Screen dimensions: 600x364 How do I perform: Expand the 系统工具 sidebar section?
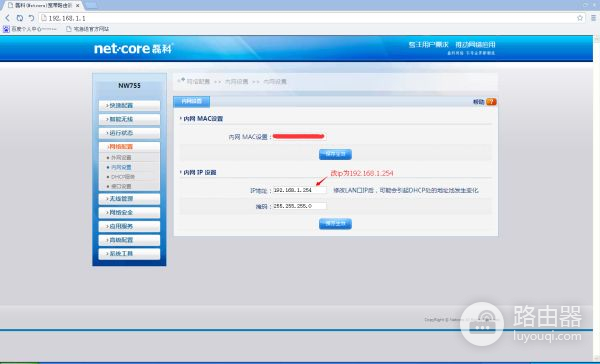tap(129, 254)
